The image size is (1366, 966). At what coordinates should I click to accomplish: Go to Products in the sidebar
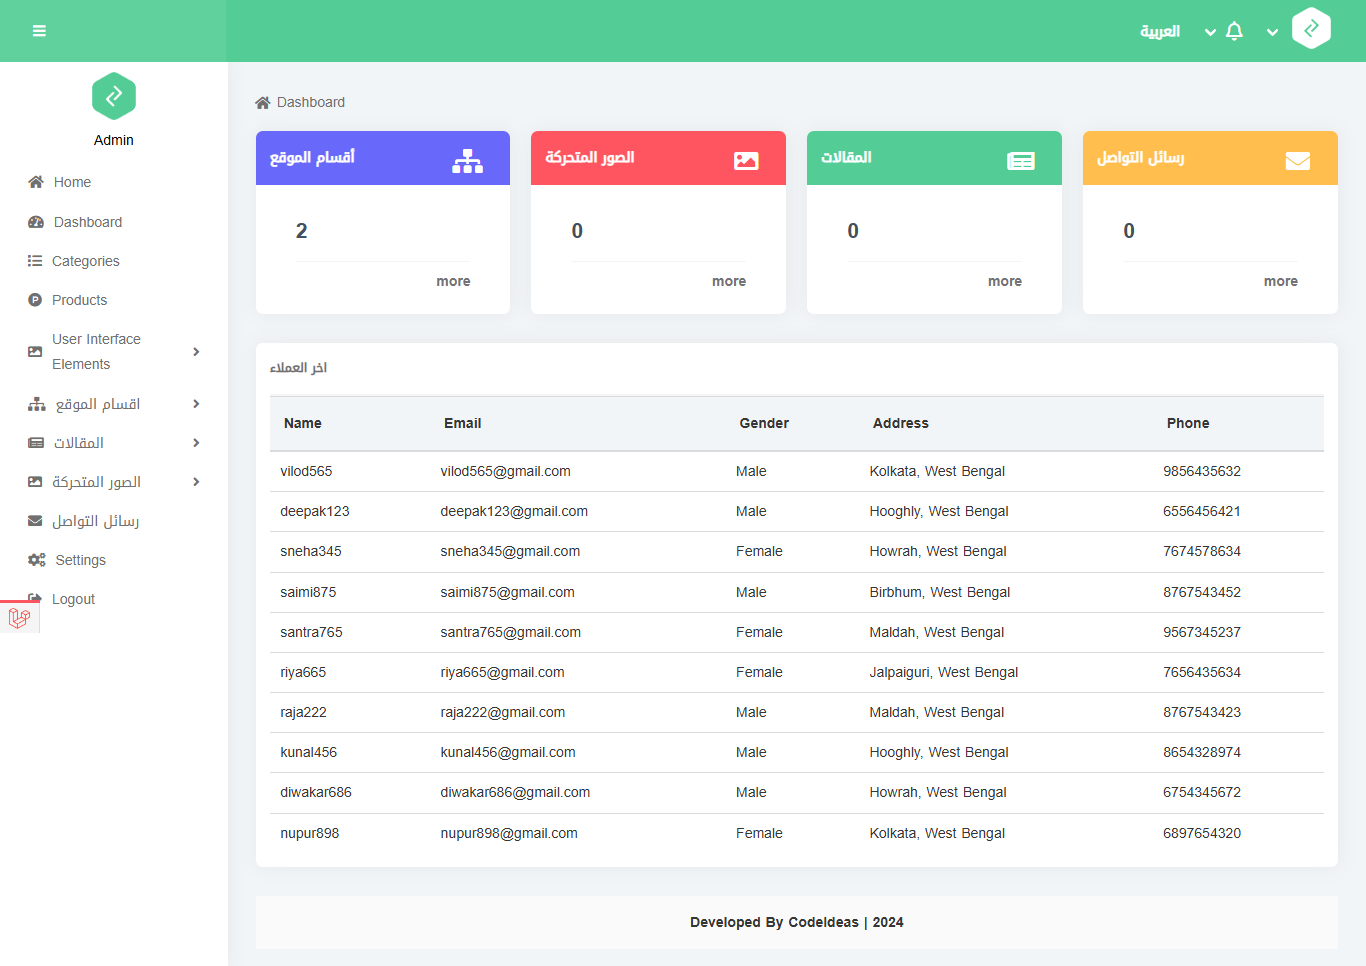point(79,300)
